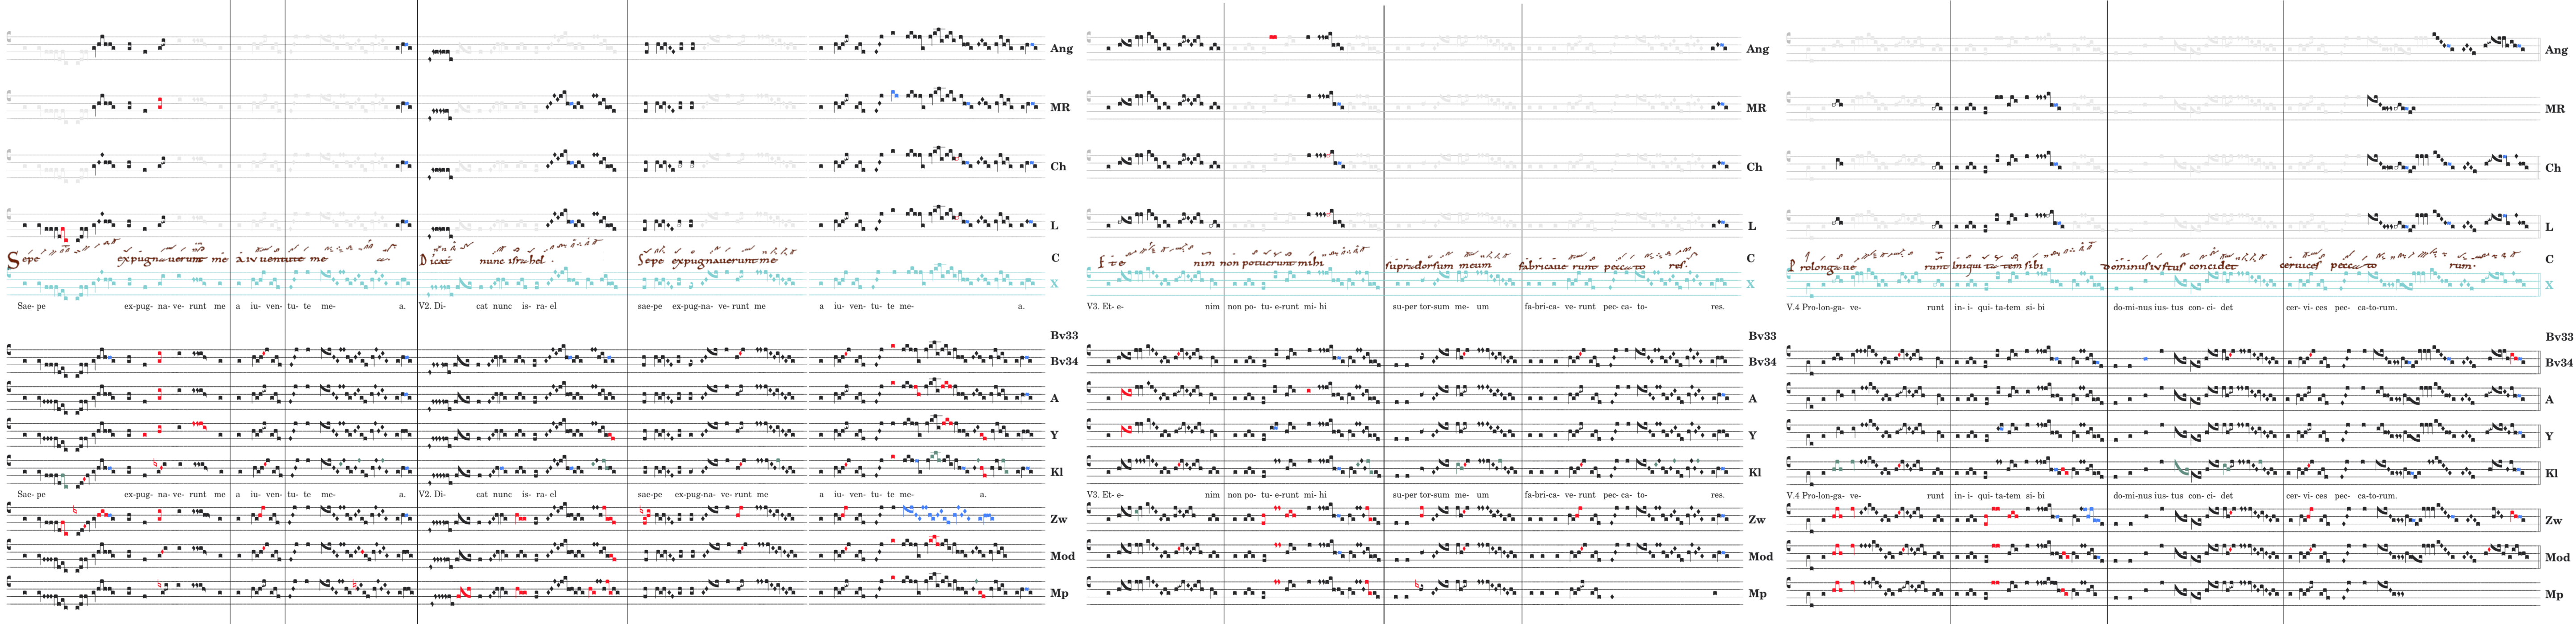Screen dimensions: 2576x624
Task: Click the 'A' staff label in rightmost panel
Action: pyautogui.click(x=2549, y=399)
